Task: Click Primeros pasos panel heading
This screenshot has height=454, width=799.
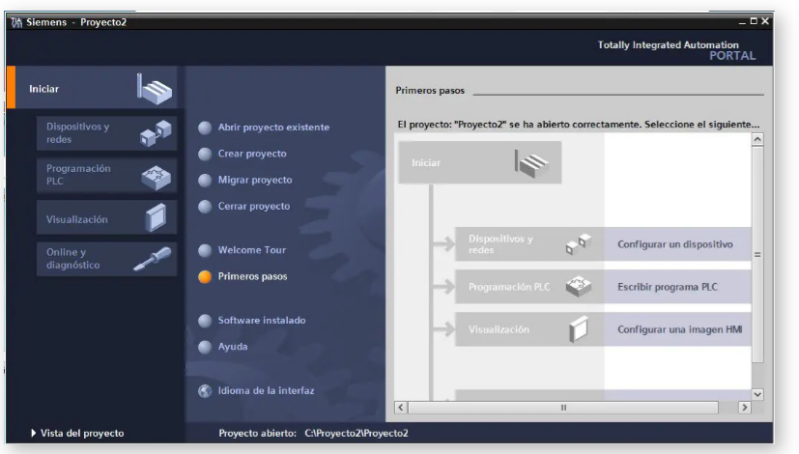Action: click(x=430, y=91)
